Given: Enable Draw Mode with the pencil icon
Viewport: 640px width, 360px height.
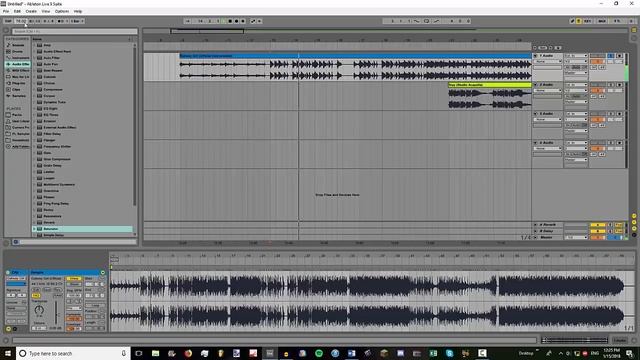Looking at the screenshot, I should [572, 21].
